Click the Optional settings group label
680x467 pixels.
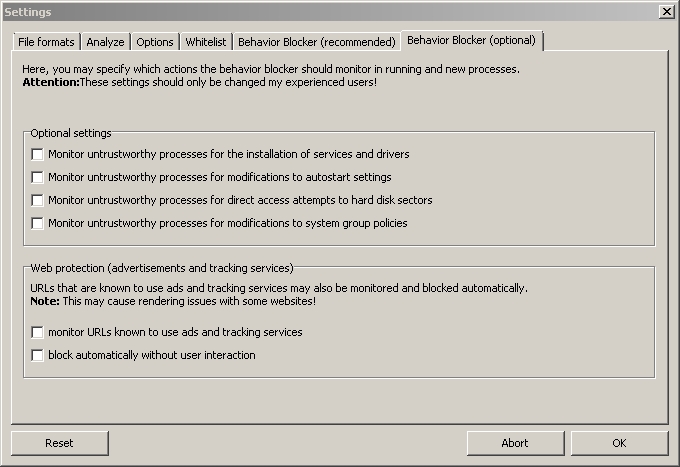[x=71, y=133]
